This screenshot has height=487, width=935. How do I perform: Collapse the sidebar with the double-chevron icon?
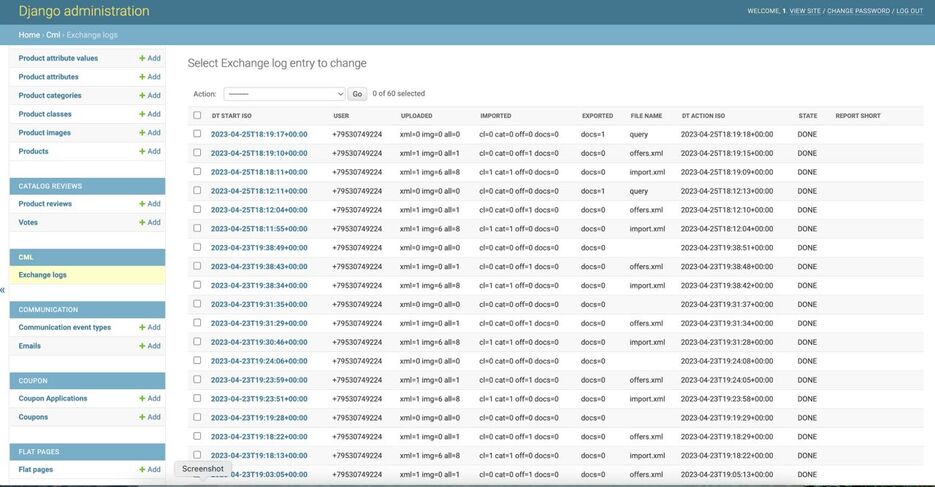tap(3, 290)
